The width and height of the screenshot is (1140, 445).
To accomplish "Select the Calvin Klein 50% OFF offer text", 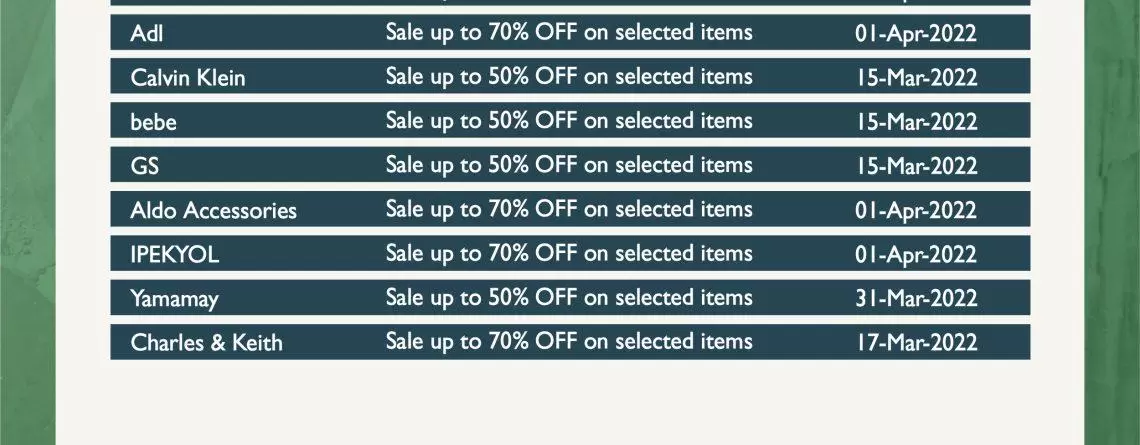I will pos(569,77).
